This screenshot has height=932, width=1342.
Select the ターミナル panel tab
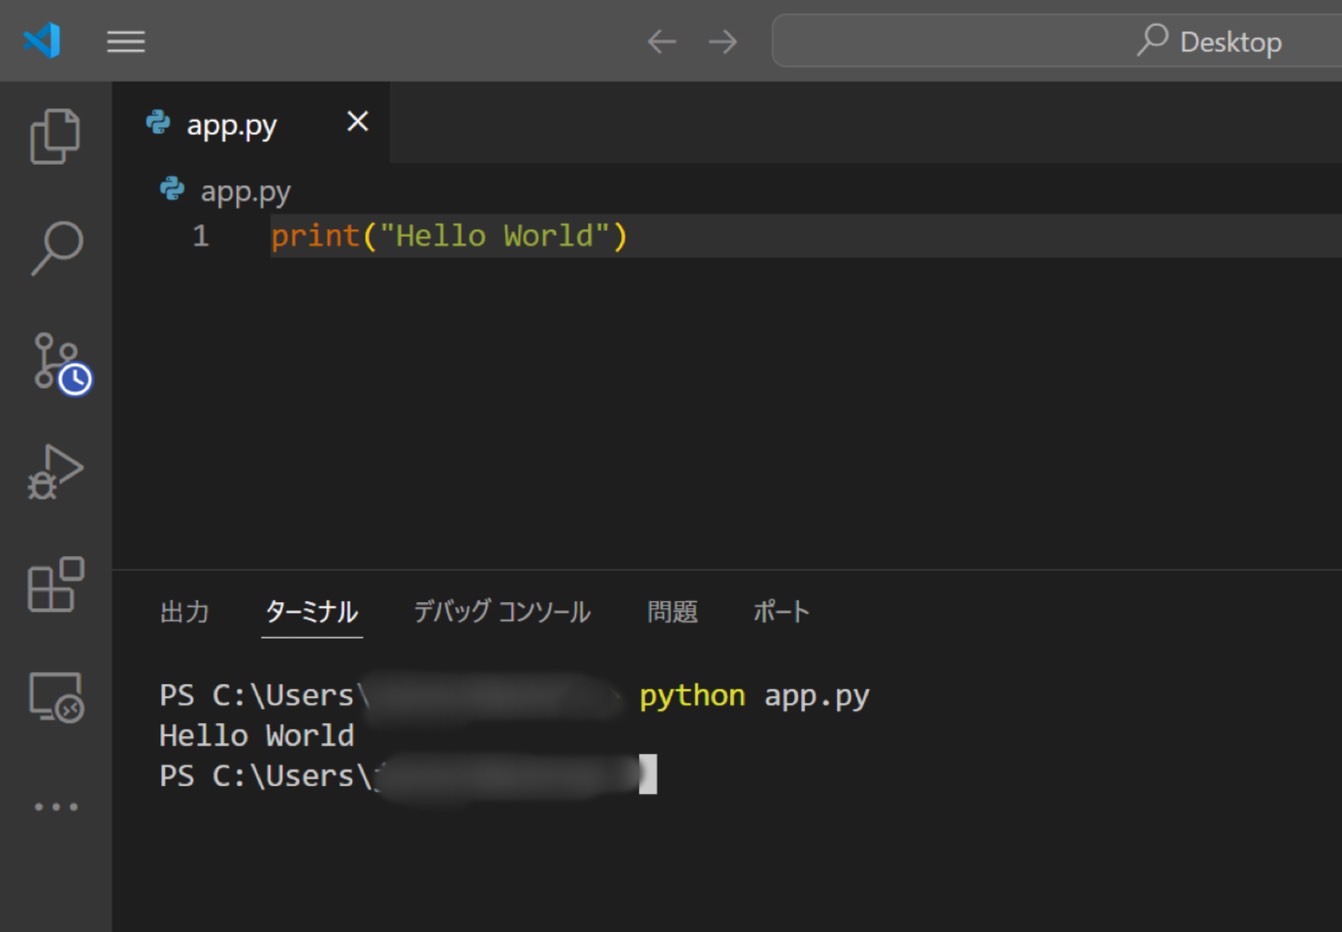click(311, 612)
